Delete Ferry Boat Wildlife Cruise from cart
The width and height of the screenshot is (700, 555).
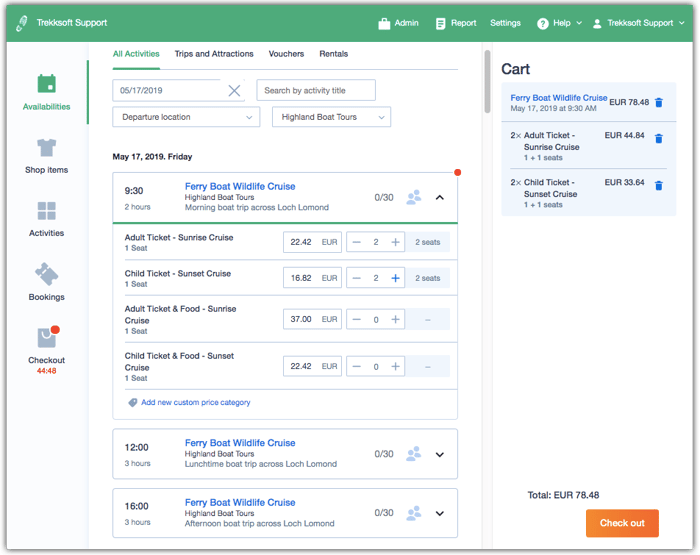[x=659, y=102]
